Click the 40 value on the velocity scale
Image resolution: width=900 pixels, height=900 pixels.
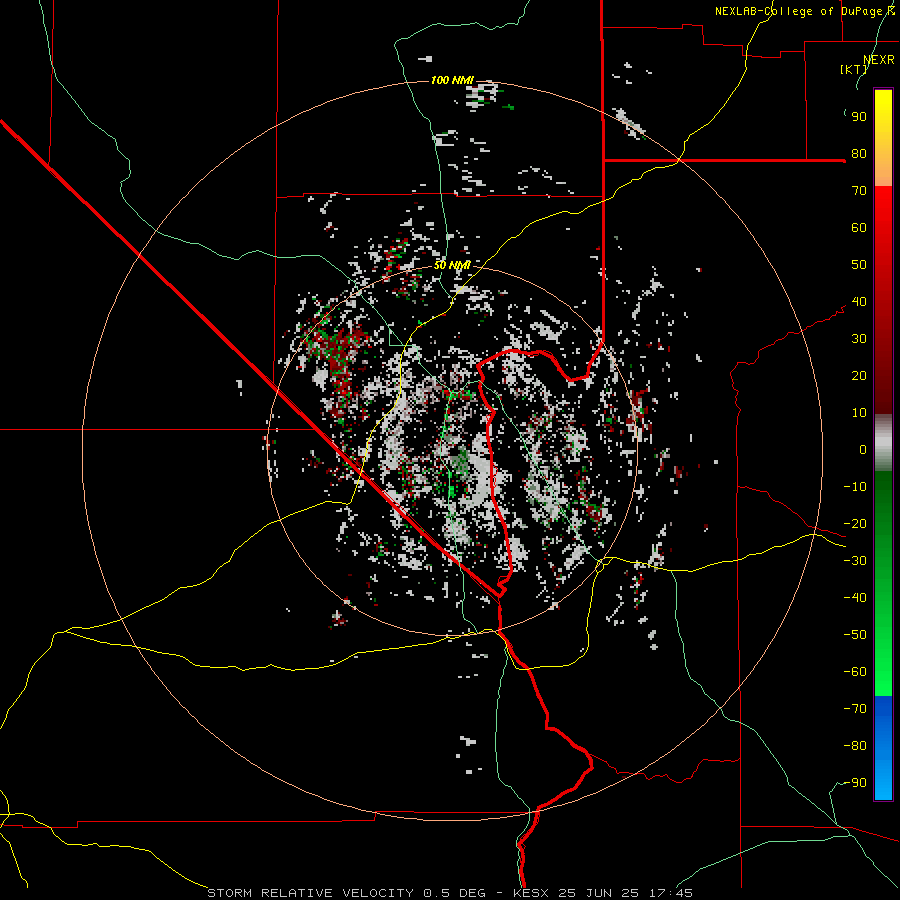[x=859, y=302]
